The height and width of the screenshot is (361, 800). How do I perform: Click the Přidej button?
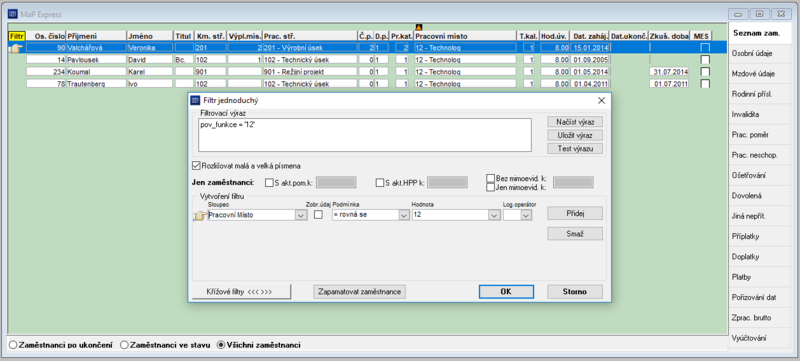click(575, 214)
